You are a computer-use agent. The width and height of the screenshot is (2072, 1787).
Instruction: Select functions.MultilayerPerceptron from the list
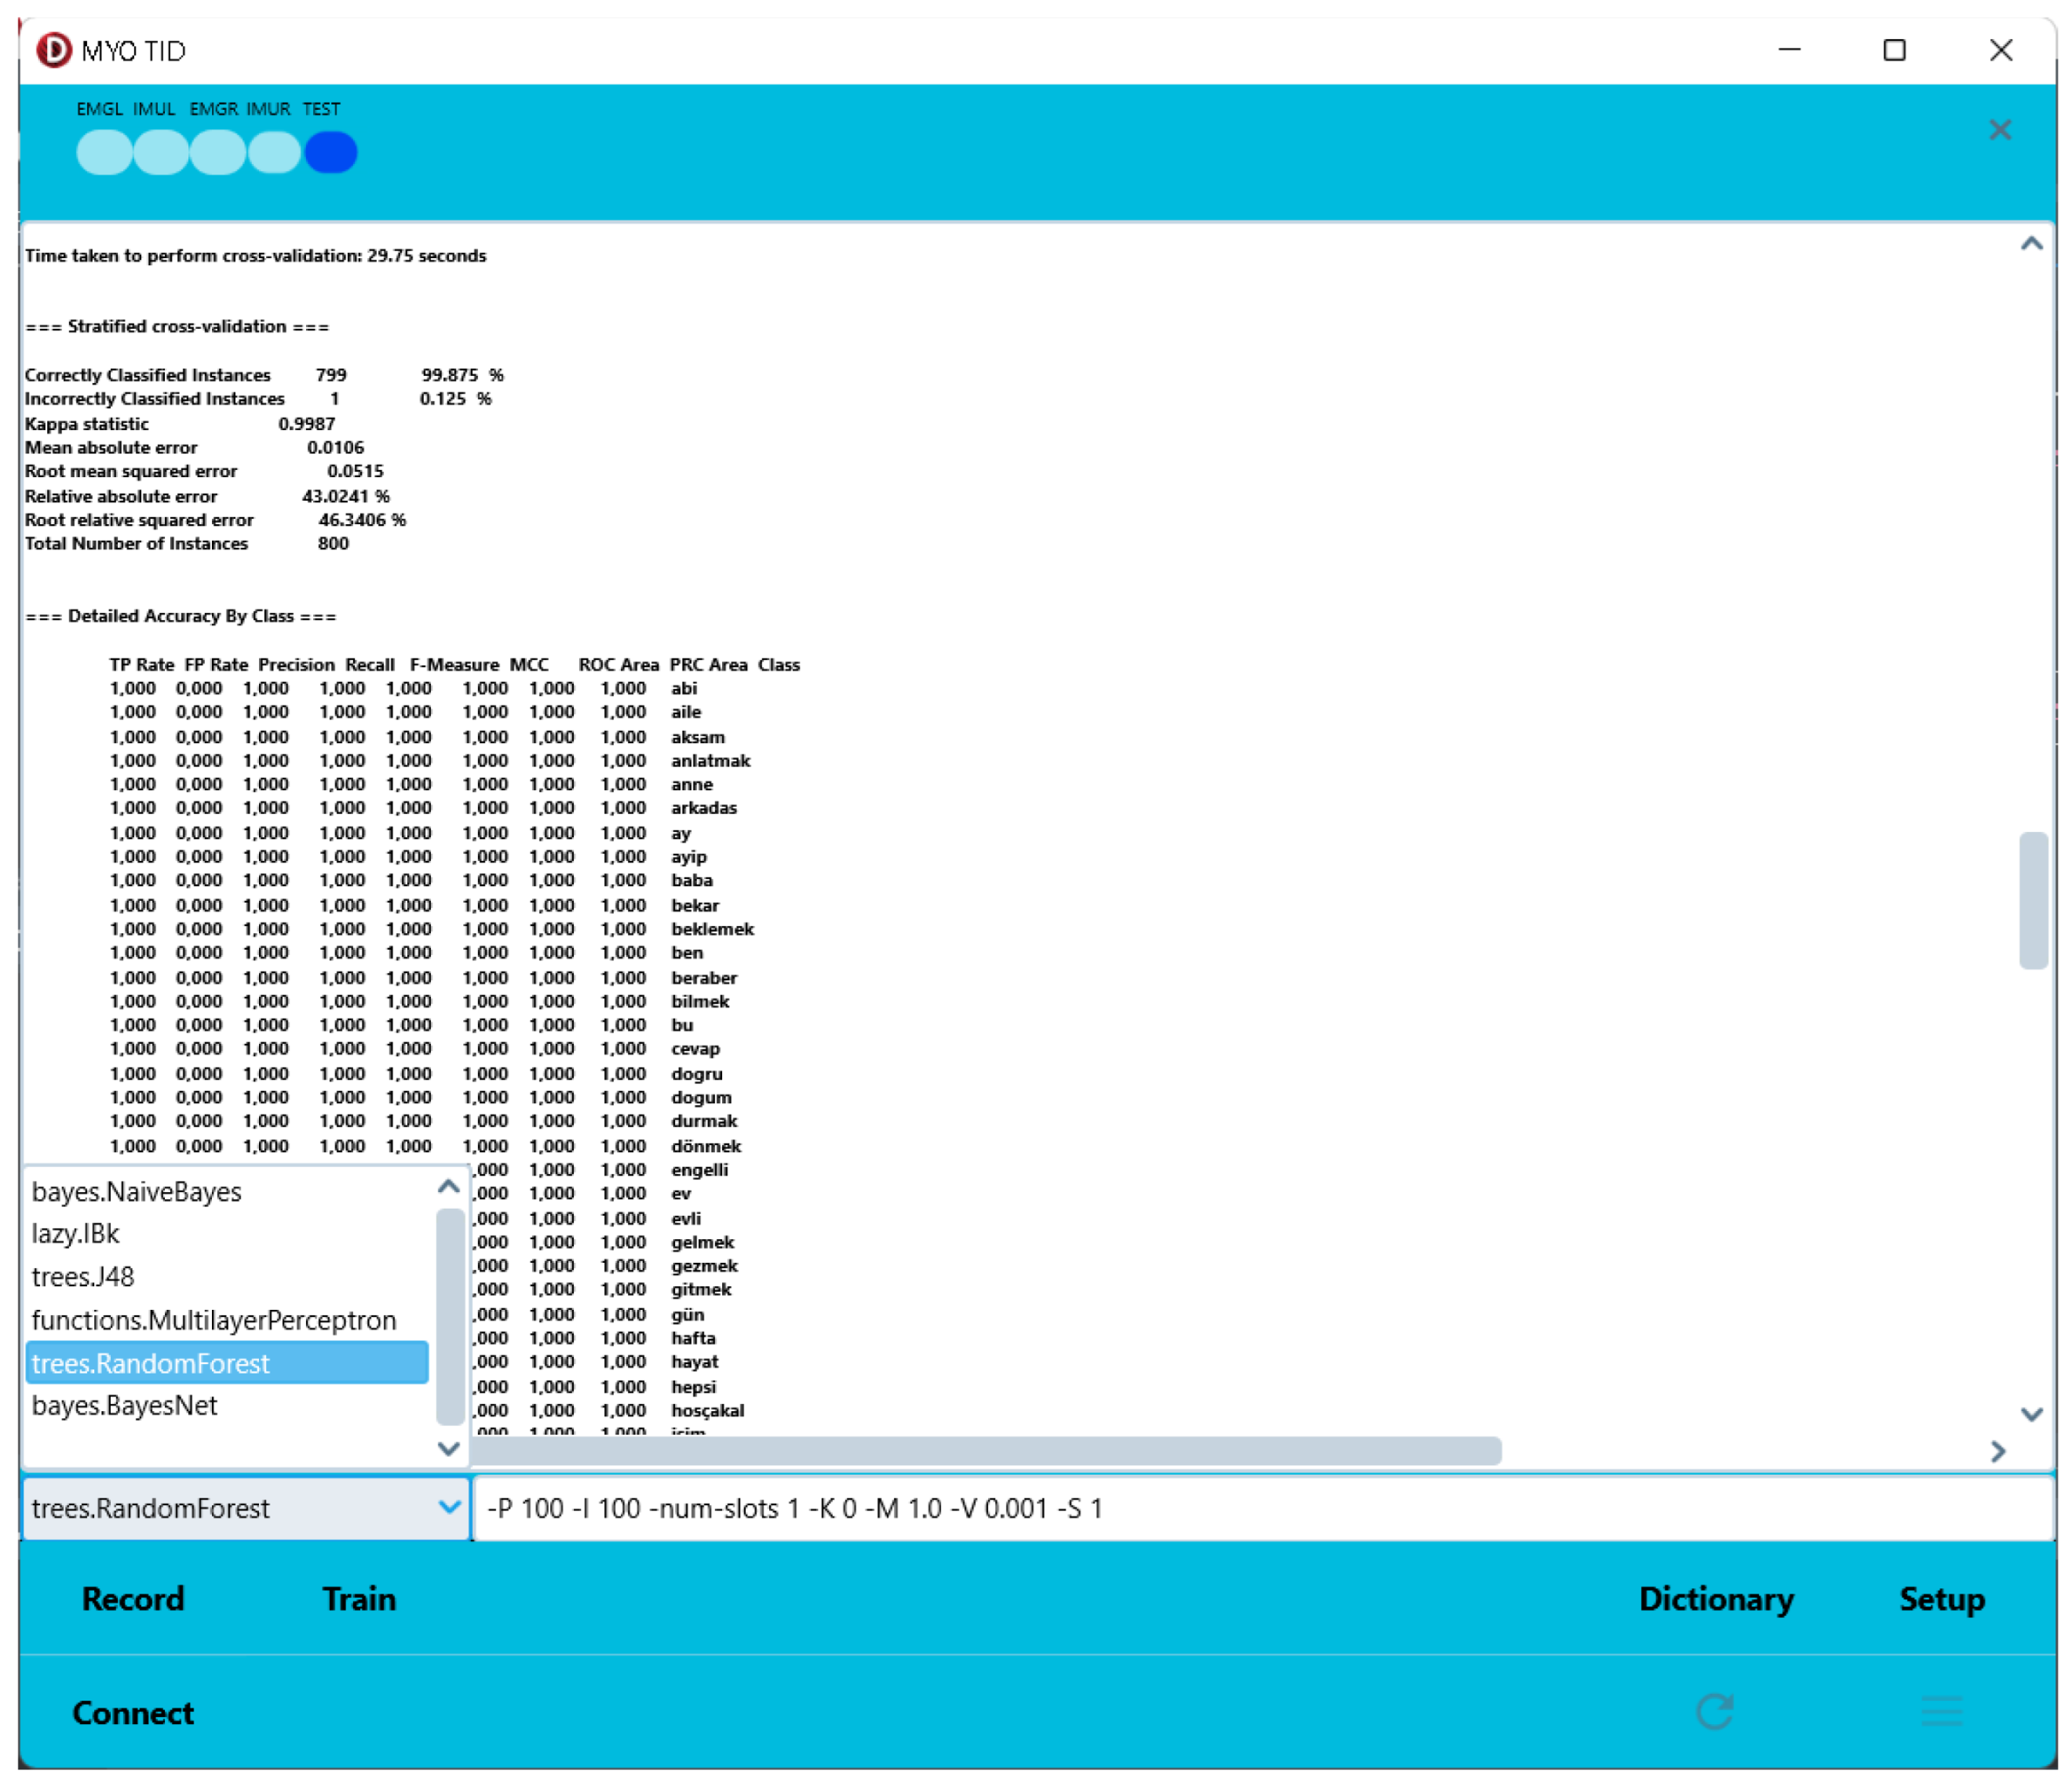pos(228,1320)
